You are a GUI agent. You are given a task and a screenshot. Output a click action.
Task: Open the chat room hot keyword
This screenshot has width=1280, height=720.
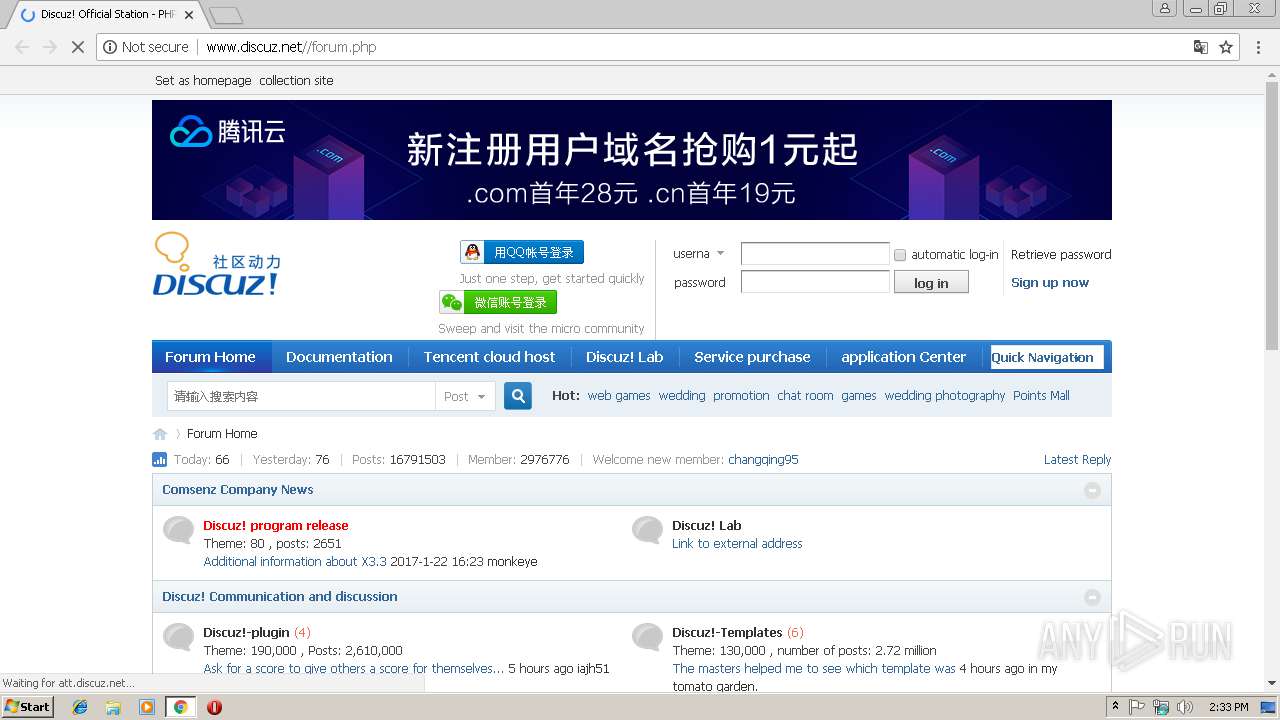click(x=805, y=396)
